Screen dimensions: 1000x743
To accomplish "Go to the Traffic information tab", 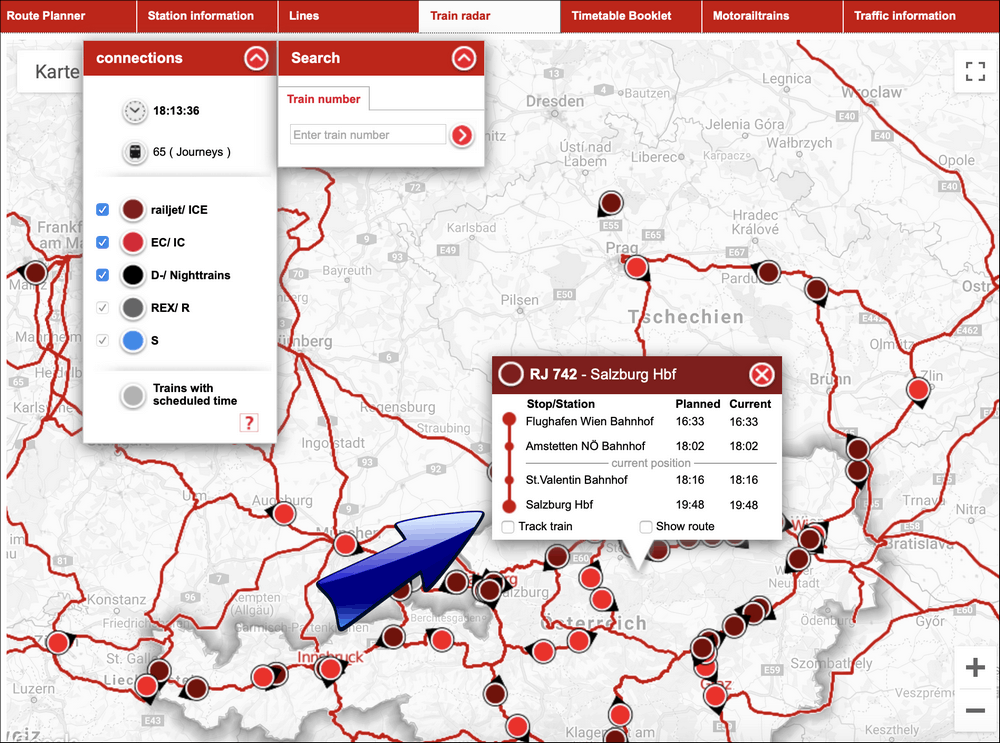I will click(x=922, y=16).
